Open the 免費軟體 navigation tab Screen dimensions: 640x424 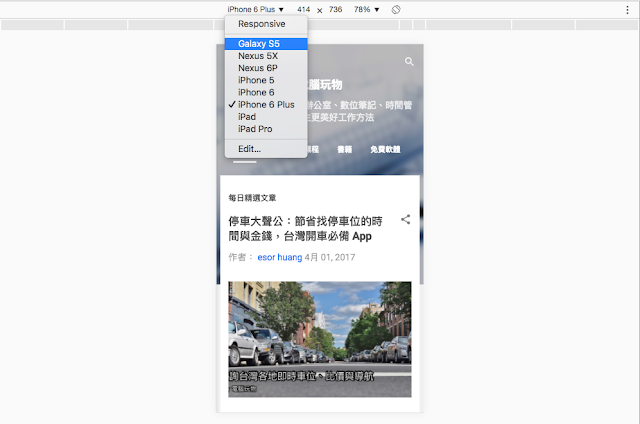tap(385, 149)
